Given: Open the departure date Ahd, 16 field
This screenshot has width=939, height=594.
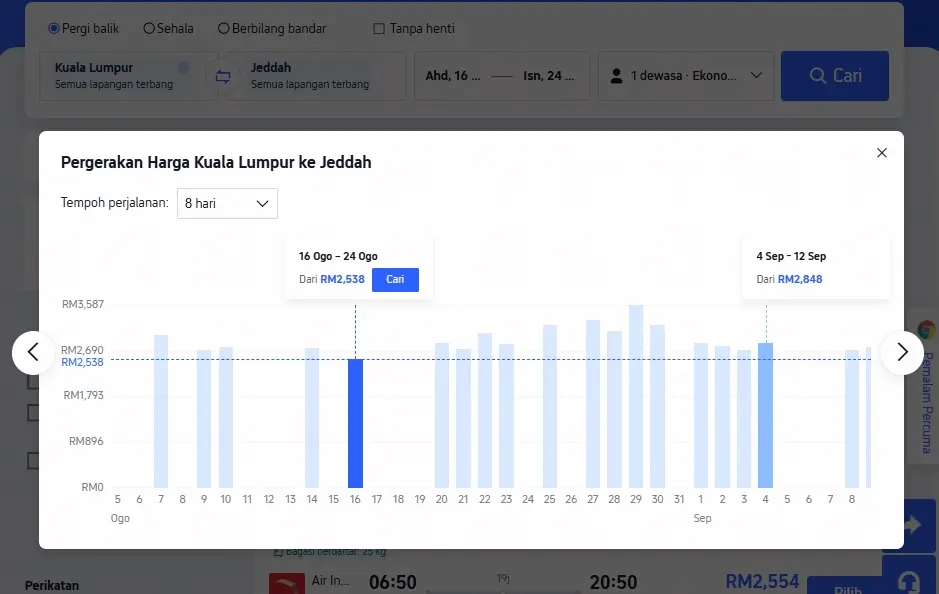Looking at the screenshot, I should click(453, 75).
